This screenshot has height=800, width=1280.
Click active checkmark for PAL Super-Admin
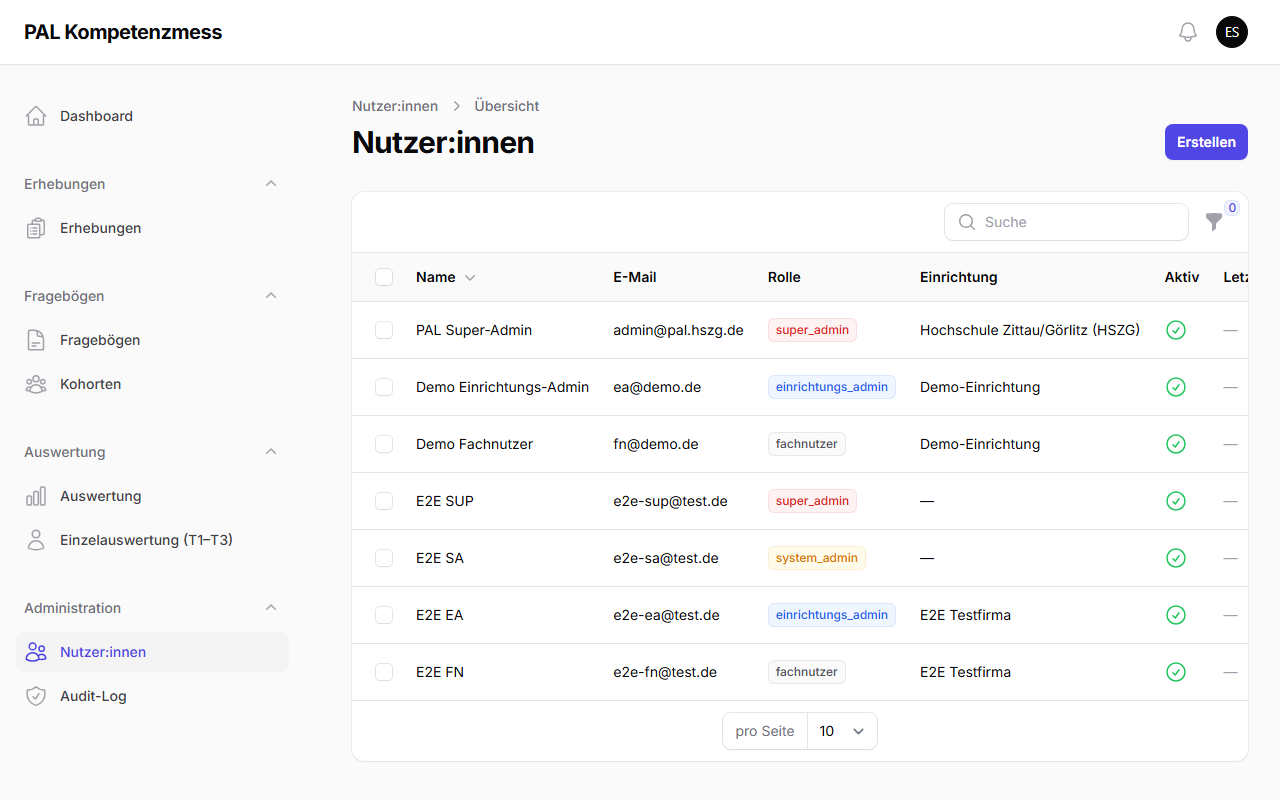pos(1176,330)
